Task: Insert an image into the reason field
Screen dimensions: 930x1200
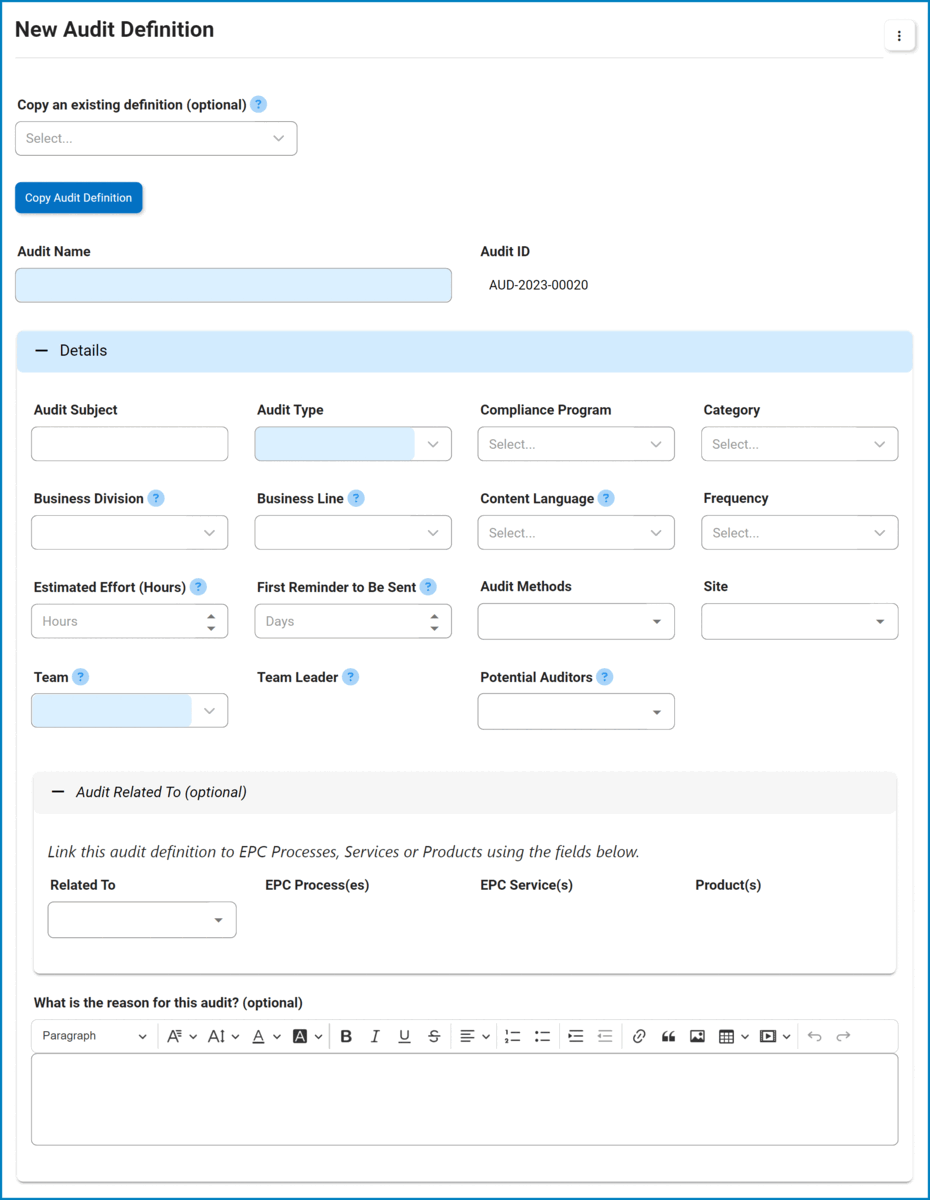Action: pos(697,1036)
